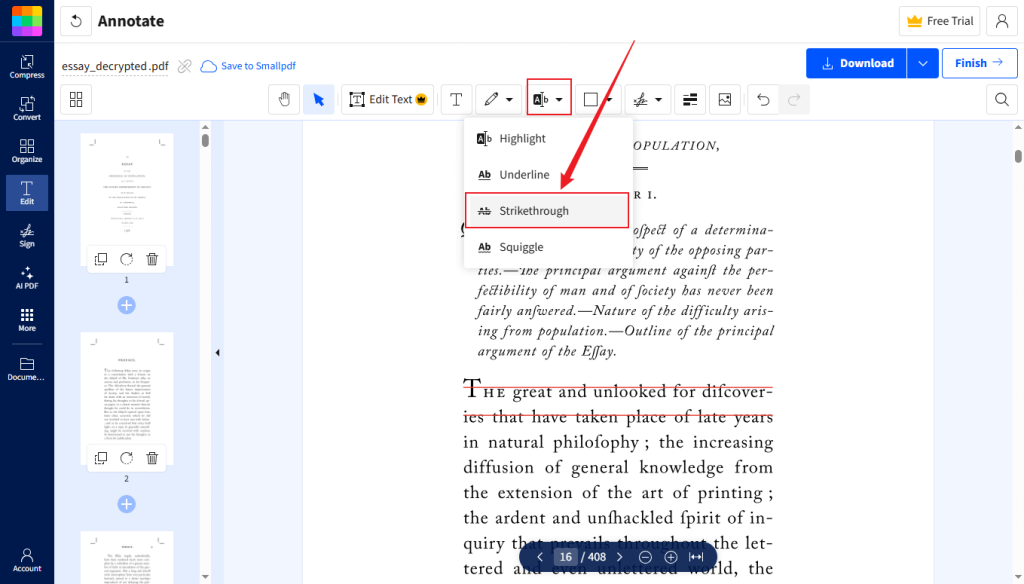1024x584 pixels.
Task: Undo the last annotation
Action: [761, 99]
